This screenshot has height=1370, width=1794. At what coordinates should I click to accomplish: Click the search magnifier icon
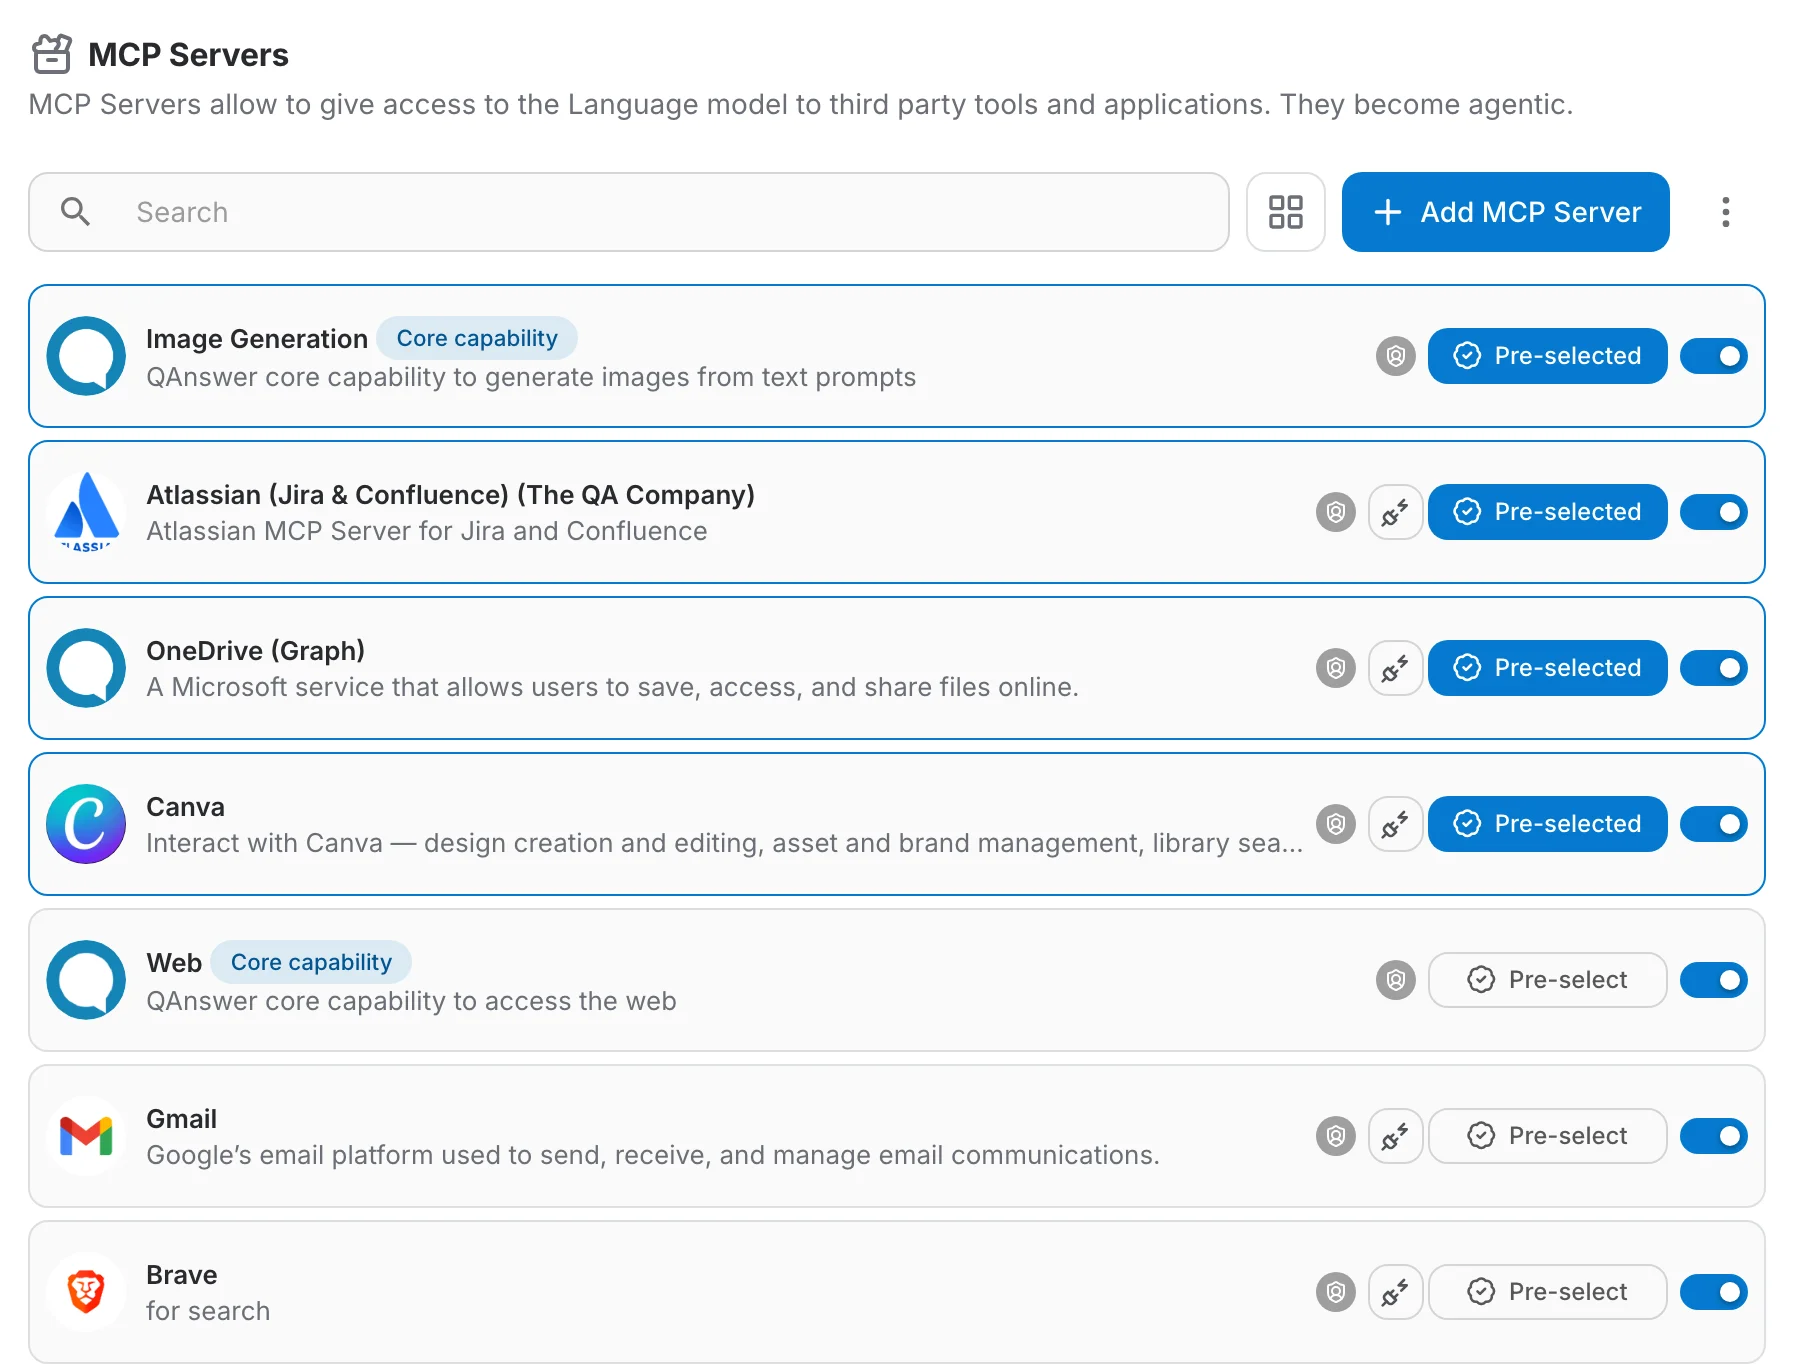coord(76,212)
